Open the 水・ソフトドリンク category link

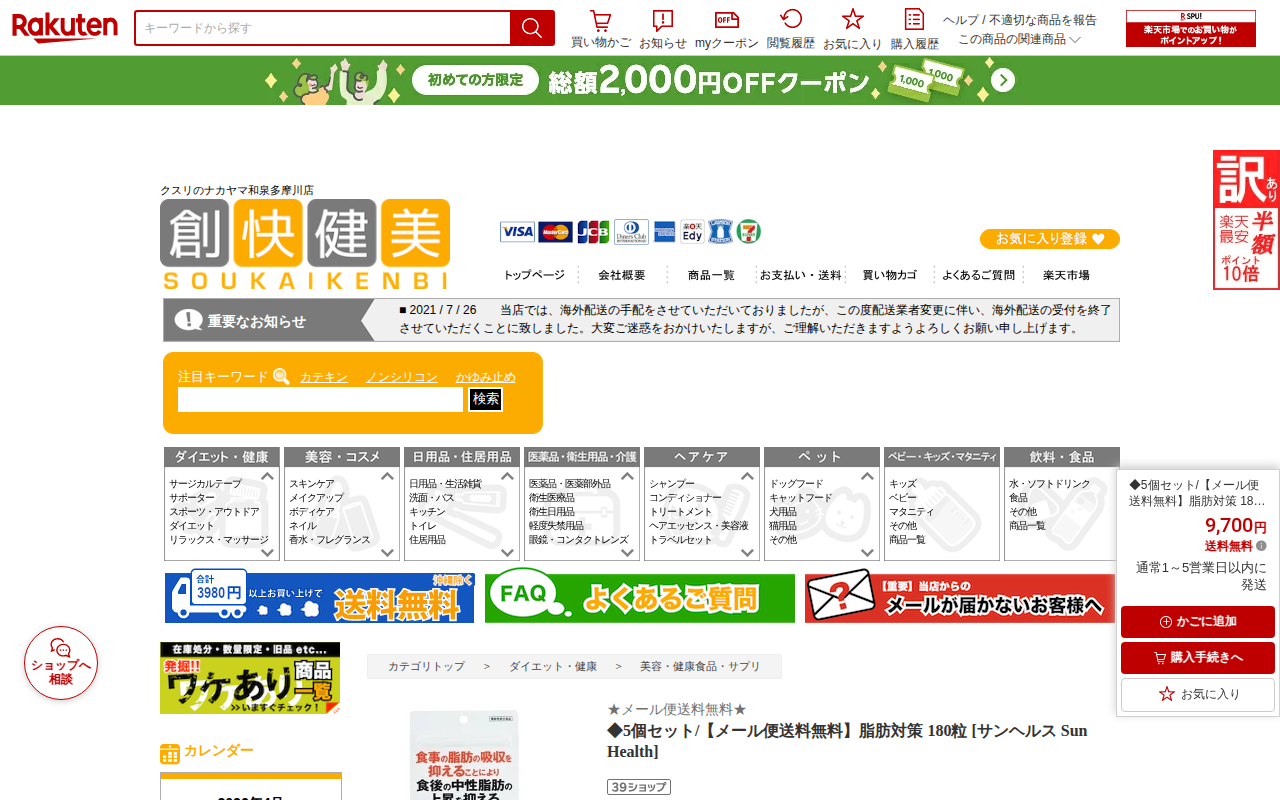point(1050,484)
